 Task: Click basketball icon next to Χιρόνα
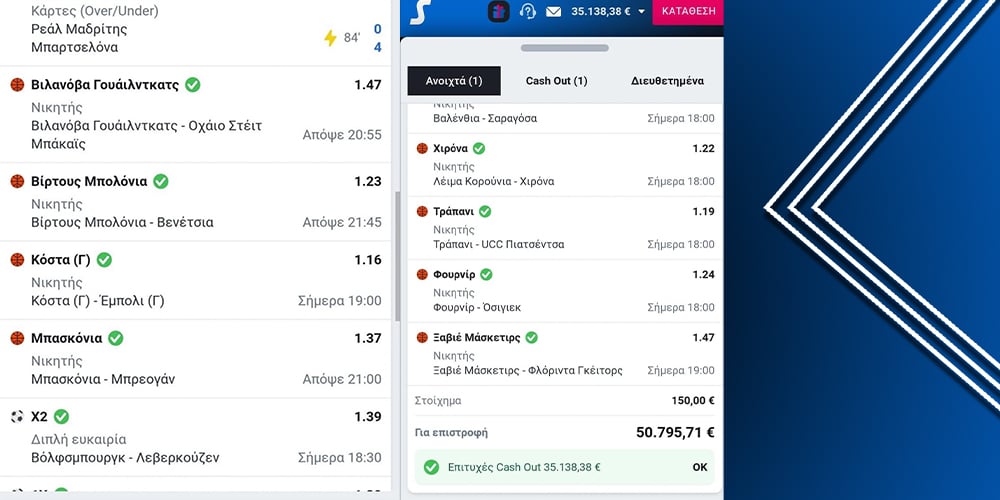[422, 149]
